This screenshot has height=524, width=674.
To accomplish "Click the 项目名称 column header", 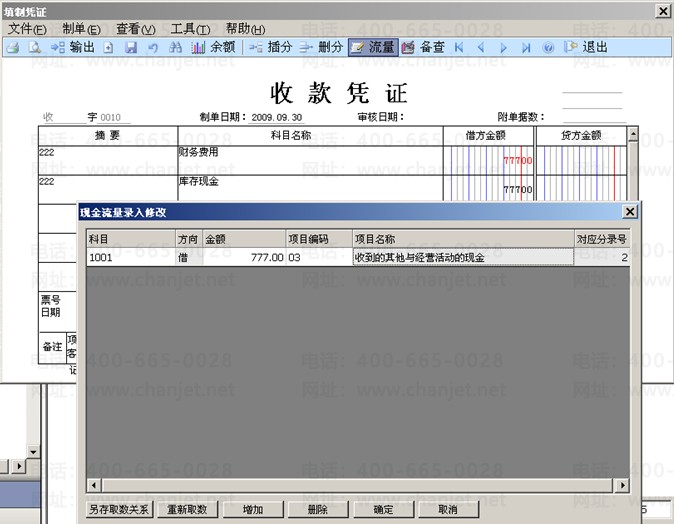I will pyautogui.click(x=463, y=239).
